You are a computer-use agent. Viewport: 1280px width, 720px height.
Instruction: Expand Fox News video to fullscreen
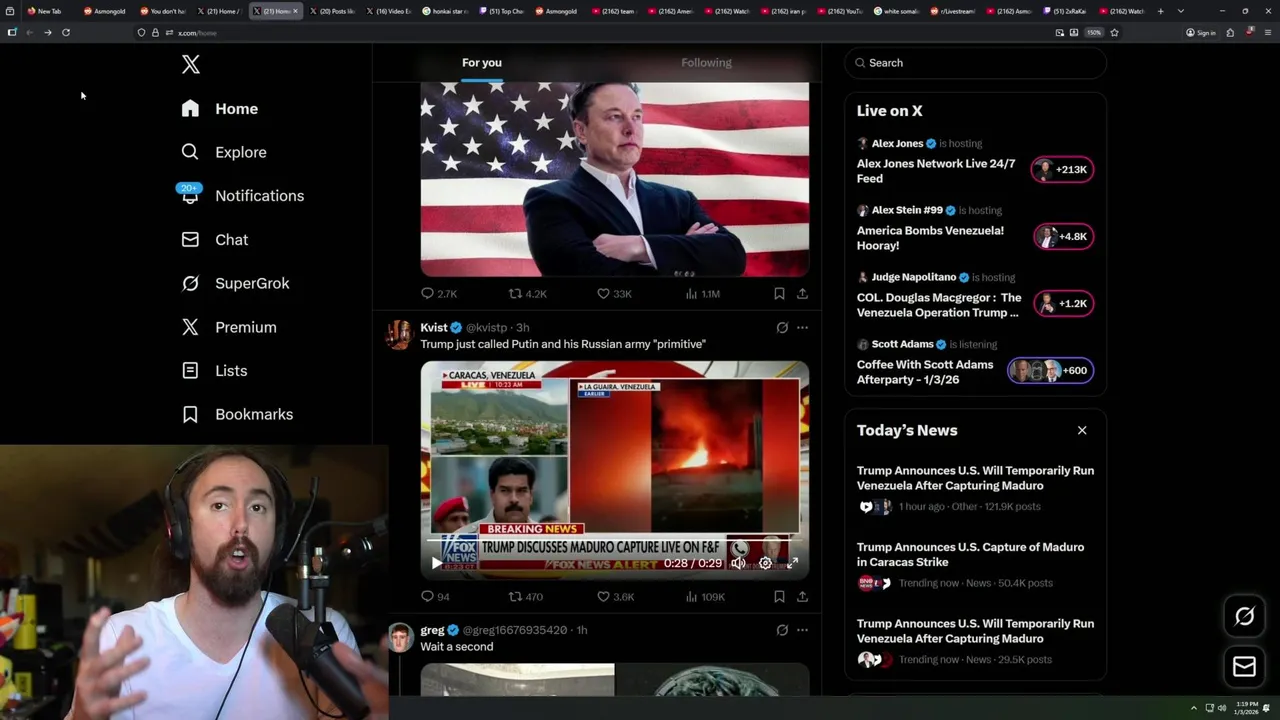pyautogui.click(x=792, y=563)
